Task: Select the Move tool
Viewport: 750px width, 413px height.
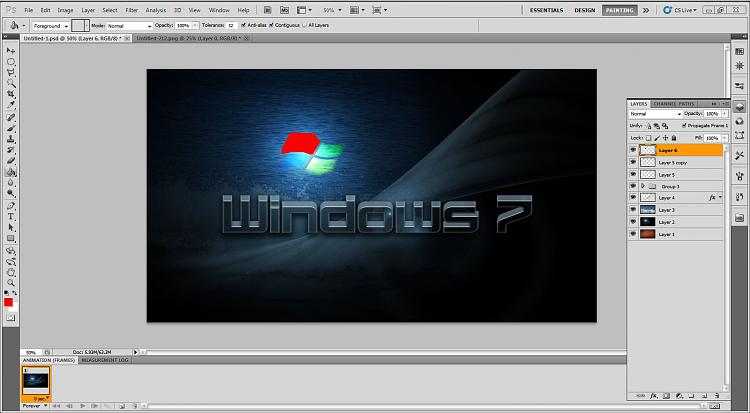Action: coord(11,51)
